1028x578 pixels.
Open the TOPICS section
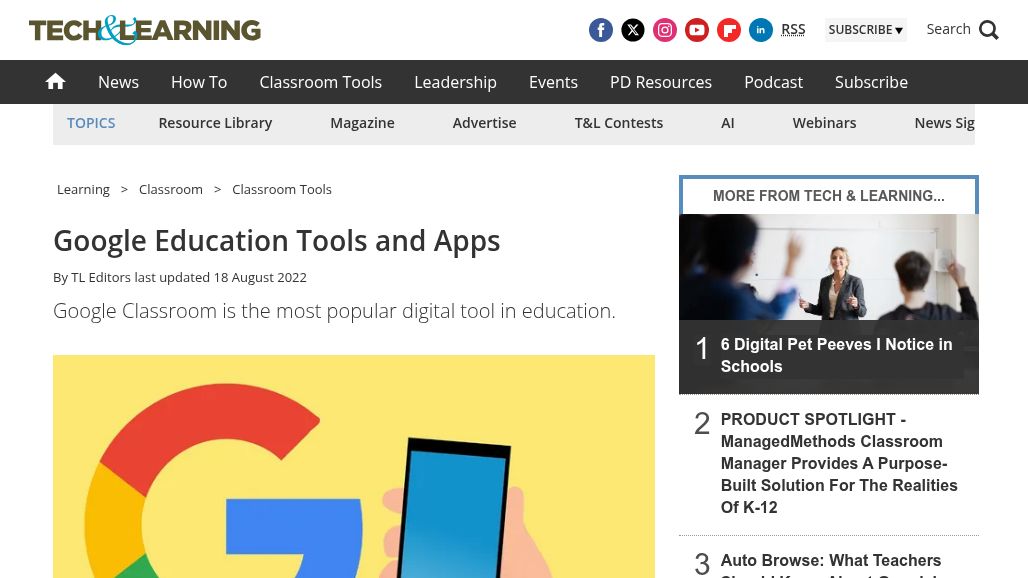[91, 122]
